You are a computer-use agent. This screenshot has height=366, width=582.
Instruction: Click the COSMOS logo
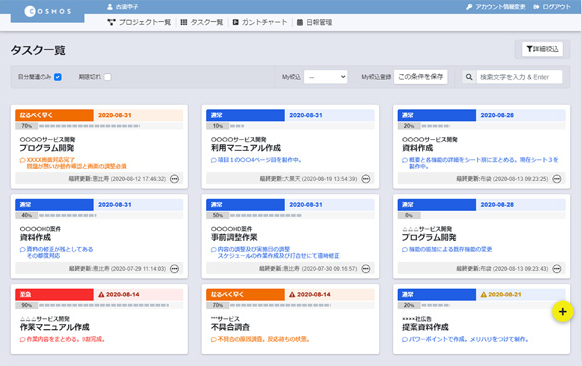[x=48, y=11]
